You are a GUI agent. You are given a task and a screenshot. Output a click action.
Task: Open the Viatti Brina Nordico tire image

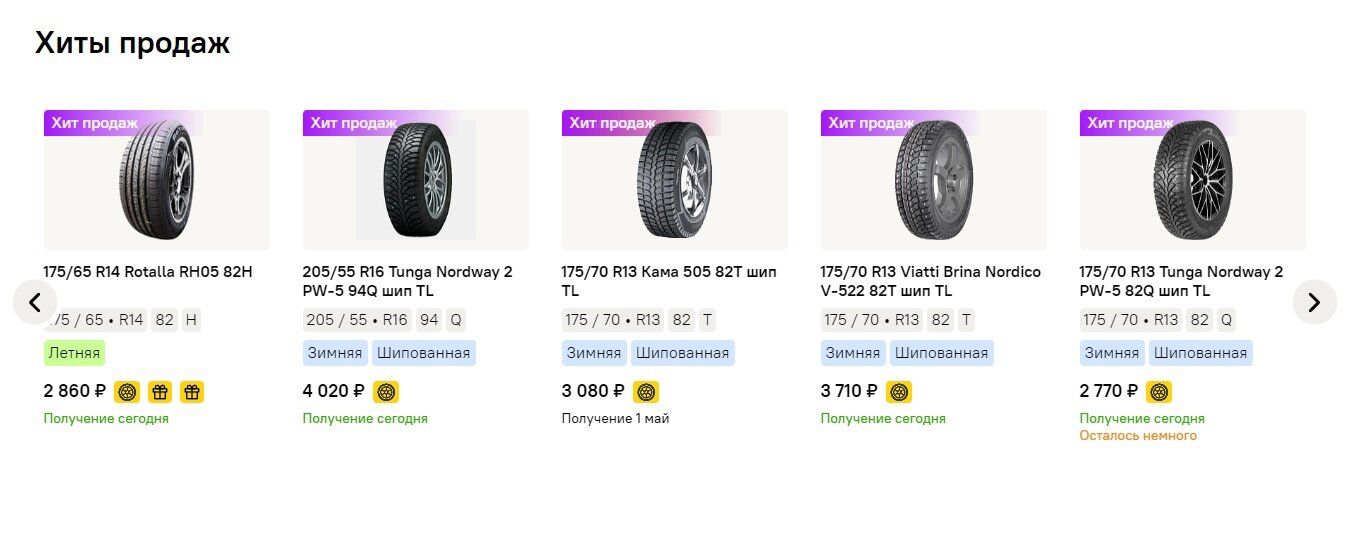point(933,180)
